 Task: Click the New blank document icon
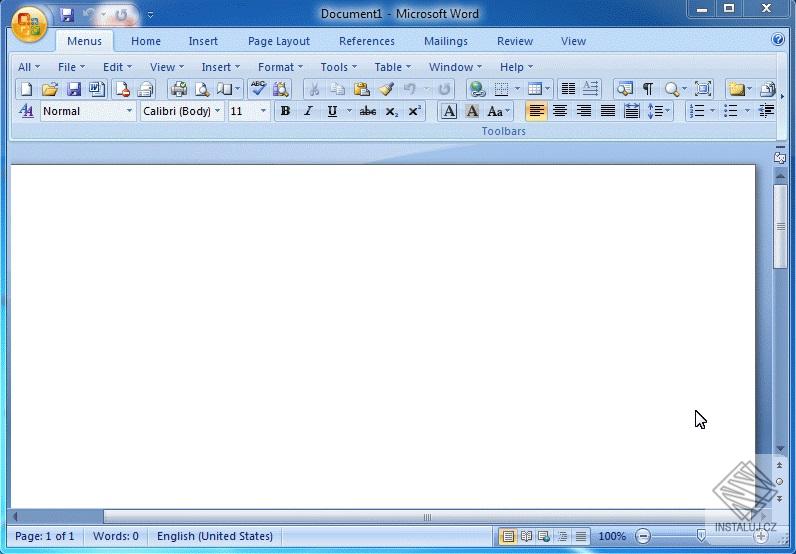26,89
